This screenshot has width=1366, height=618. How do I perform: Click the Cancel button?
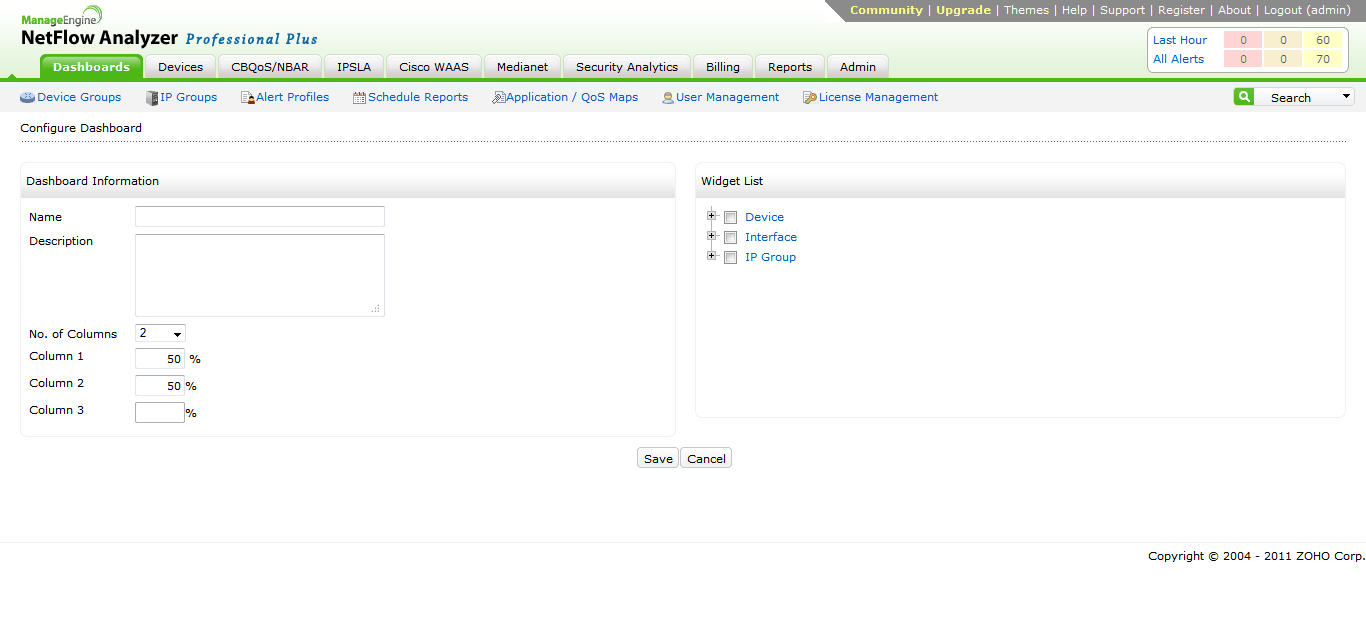tap(706, 458)
